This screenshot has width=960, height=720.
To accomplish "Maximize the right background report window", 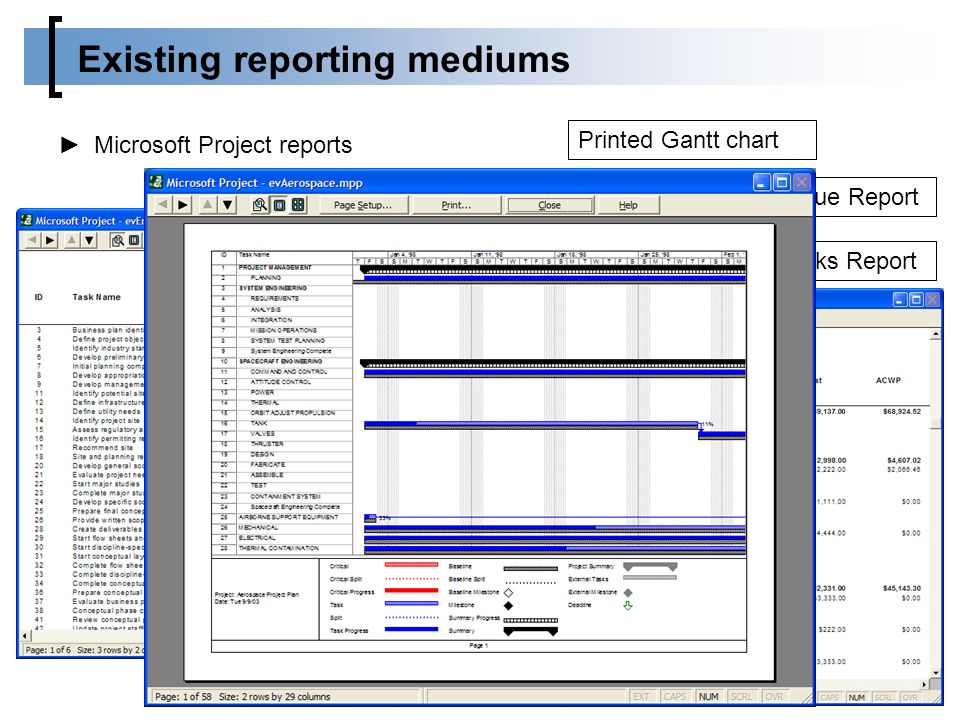I will tap(916, 299).
